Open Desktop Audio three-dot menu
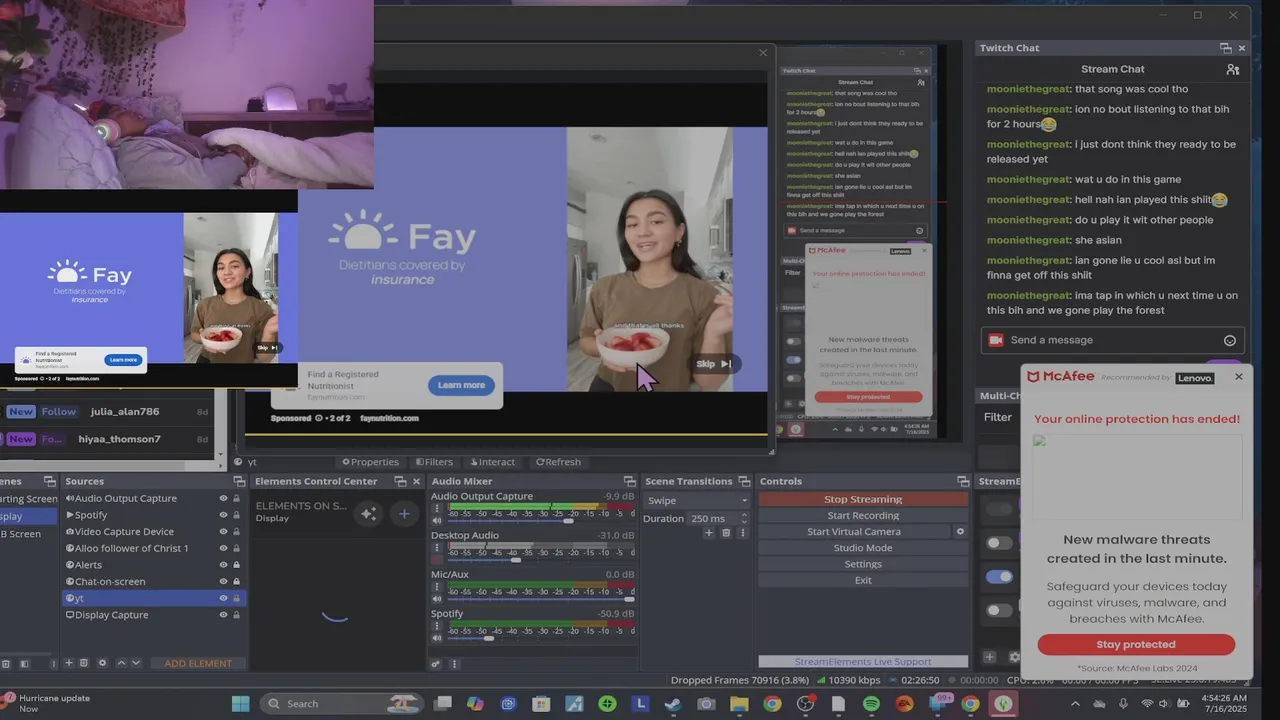 (x=437, y=548)
